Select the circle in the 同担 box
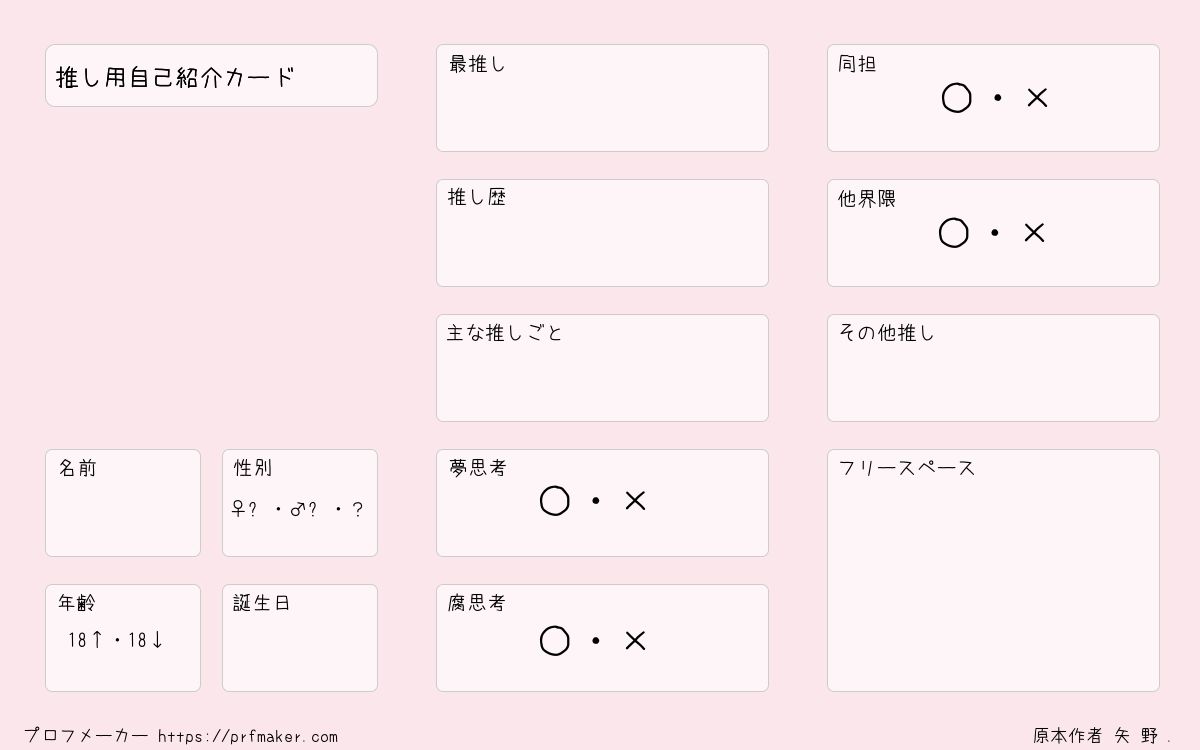The height and width of the screenshot is (750, 1200). click(956, 98)
